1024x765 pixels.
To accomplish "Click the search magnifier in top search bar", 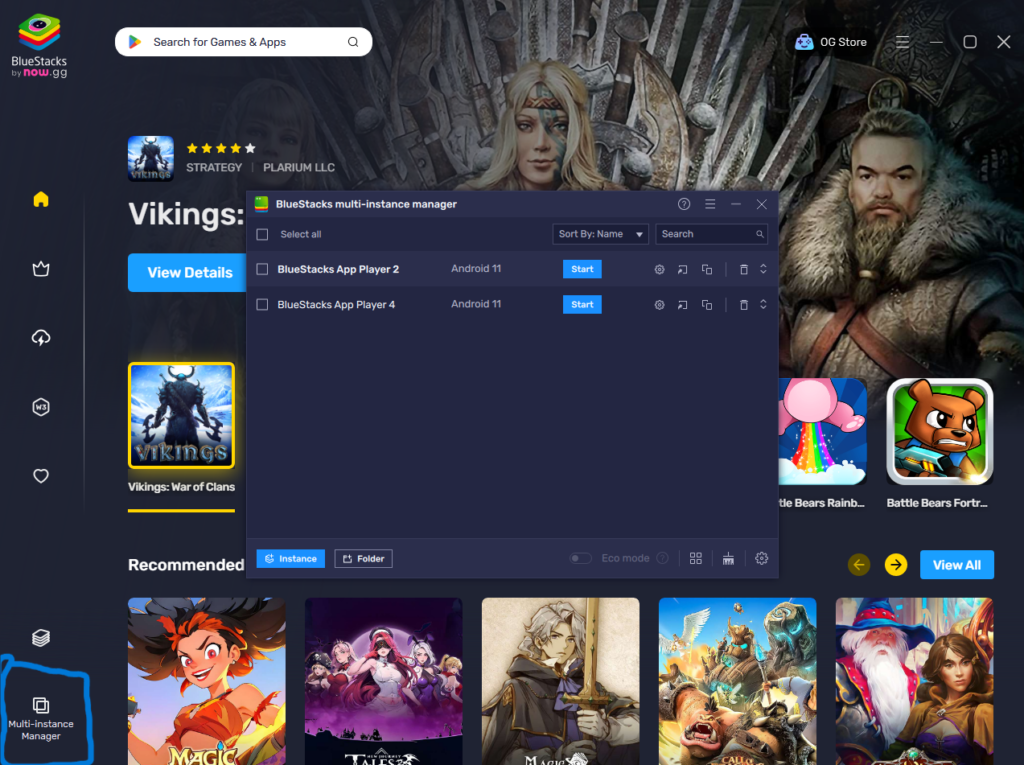I will point(353,42).
